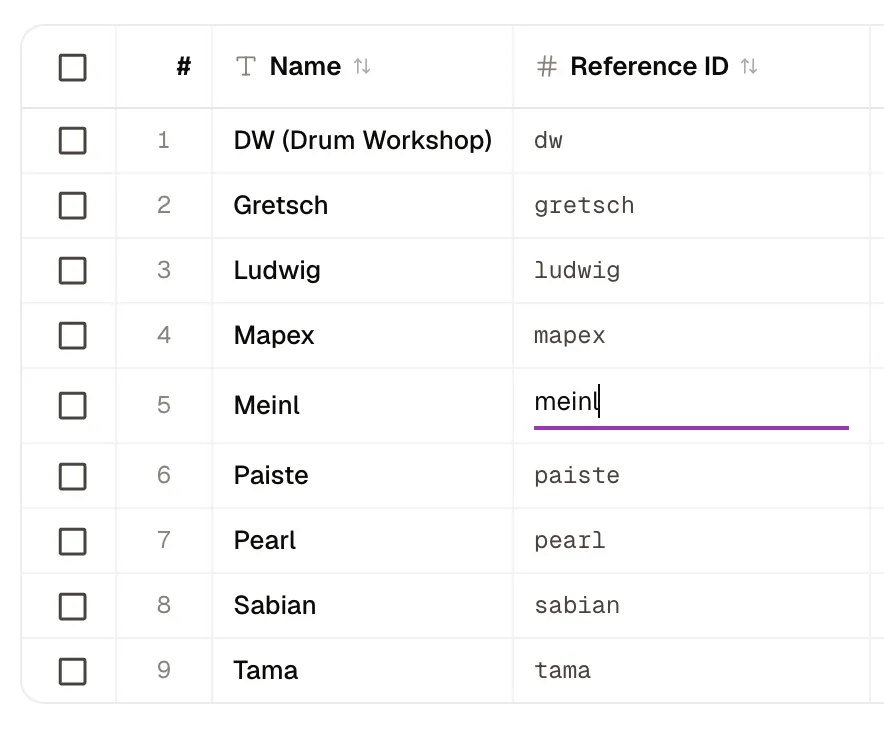Click the Pearl name cell
This screenshot has height=742, width=884.
[x=363, y=541]
